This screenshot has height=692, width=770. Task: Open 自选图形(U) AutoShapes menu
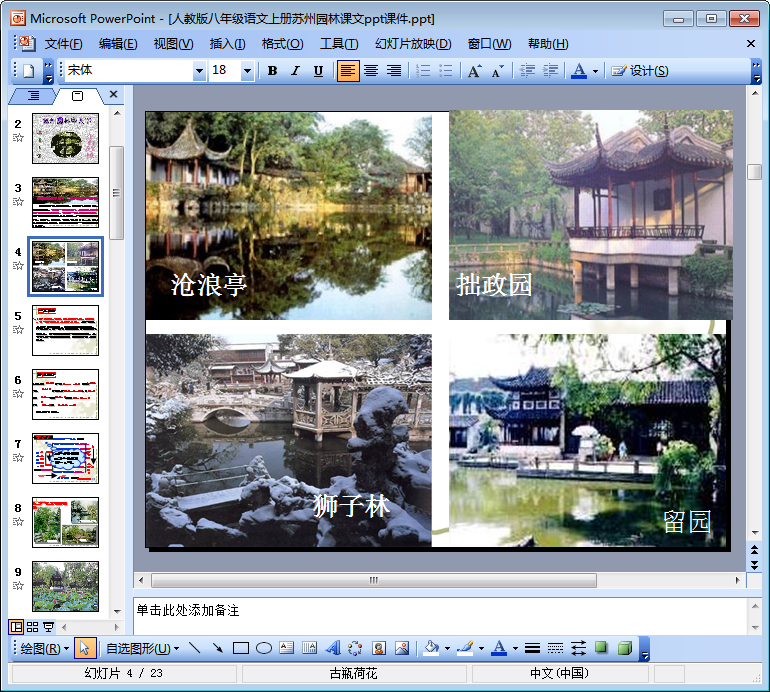tap(142, 649)
